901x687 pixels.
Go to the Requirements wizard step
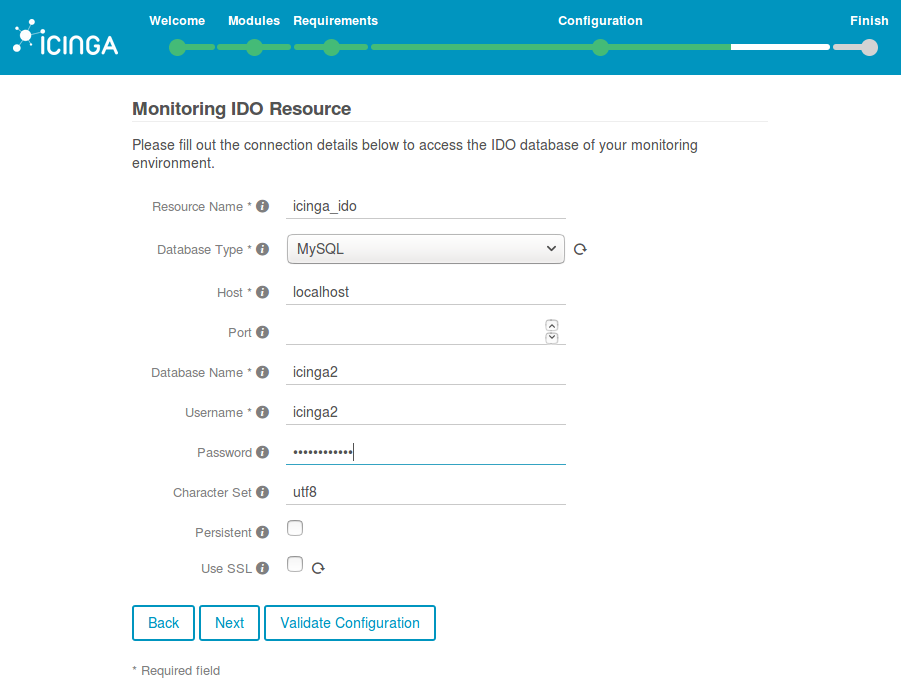(x=336, y=21)
